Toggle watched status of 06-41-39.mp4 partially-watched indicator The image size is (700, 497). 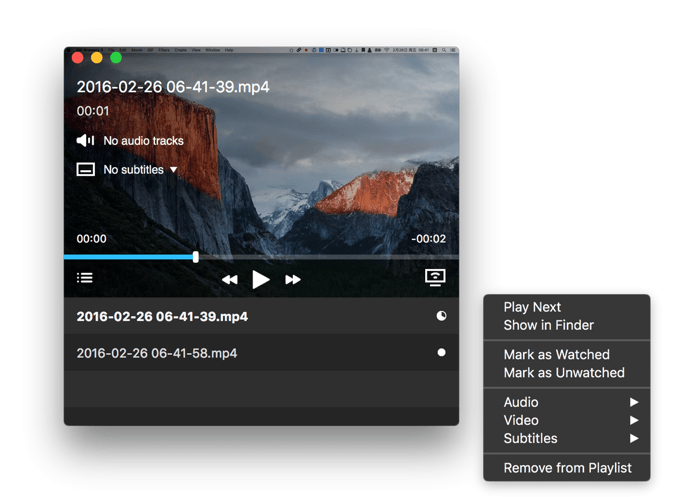coord(441,316)
